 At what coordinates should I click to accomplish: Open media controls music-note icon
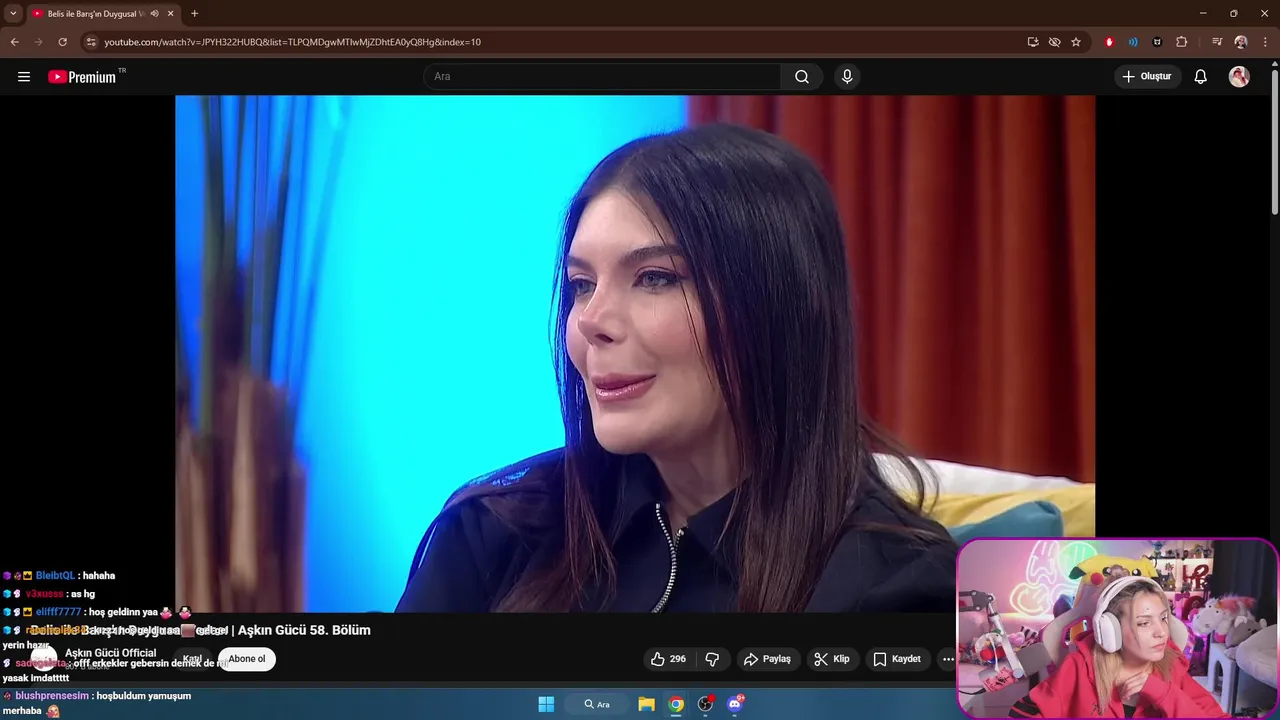[x=1217, y=42]
